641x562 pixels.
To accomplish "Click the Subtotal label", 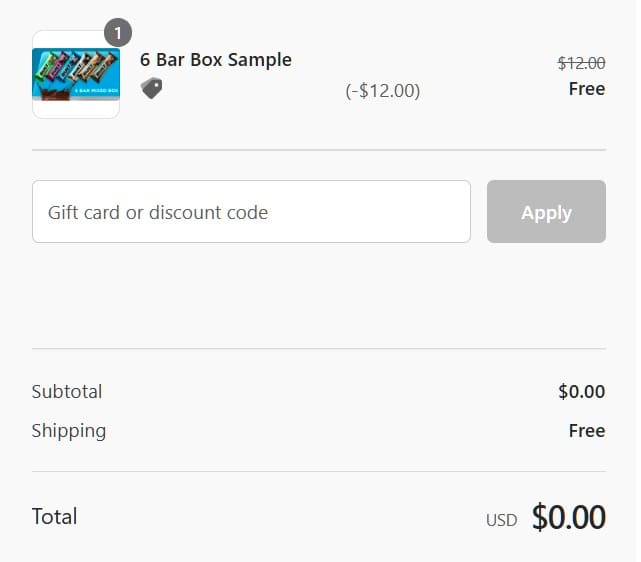I will click(67, 392).
